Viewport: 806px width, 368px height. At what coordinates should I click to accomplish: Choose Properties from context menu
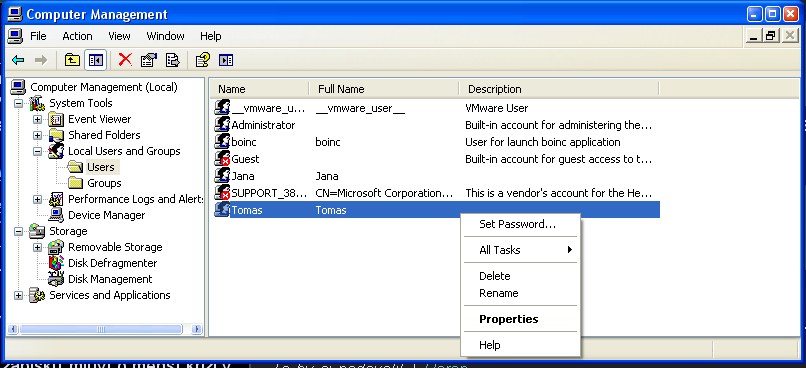pyautogui.click(x=521, y=319)
